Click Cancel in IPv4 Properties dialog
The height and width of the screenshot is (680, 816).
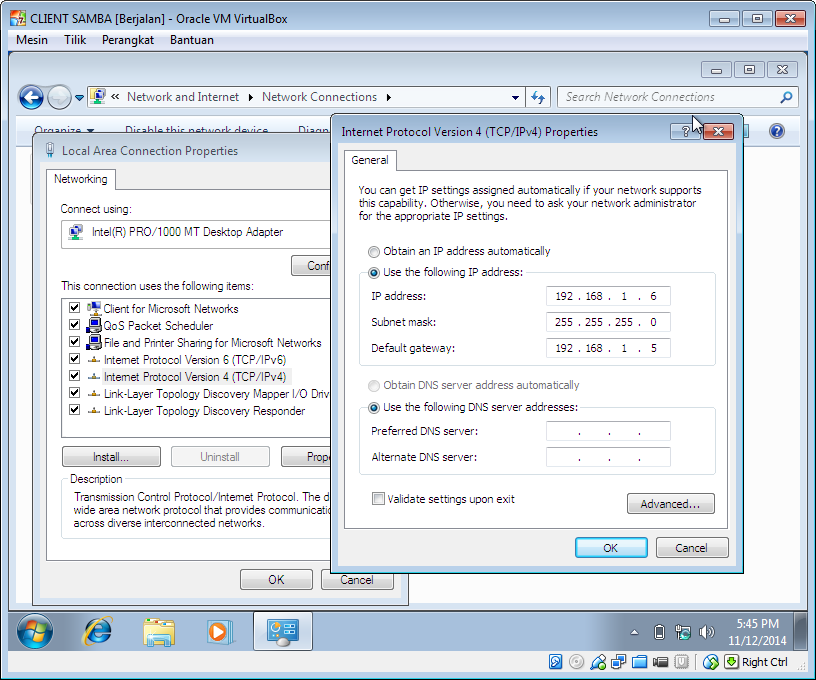pos(691,548)
